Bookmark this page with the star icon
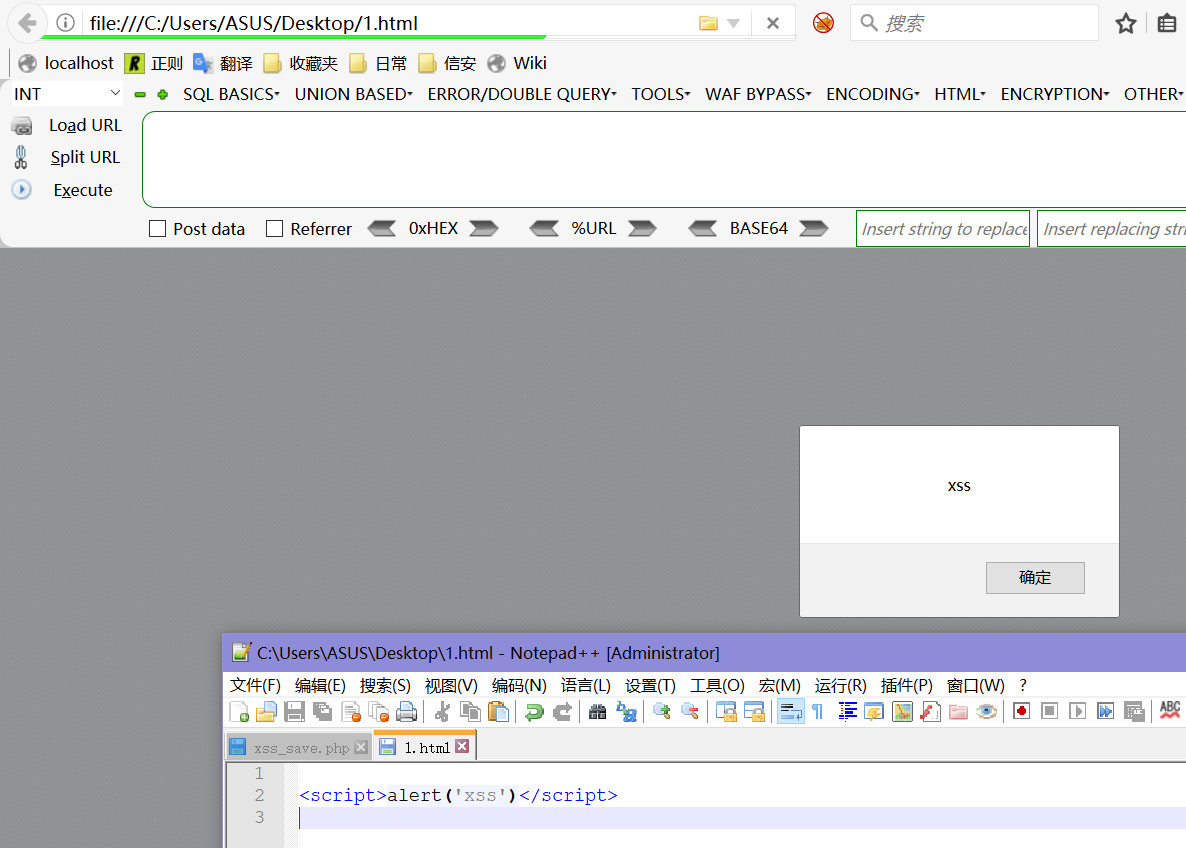Screen dimensions: 1186x848 pos(1125,23)
